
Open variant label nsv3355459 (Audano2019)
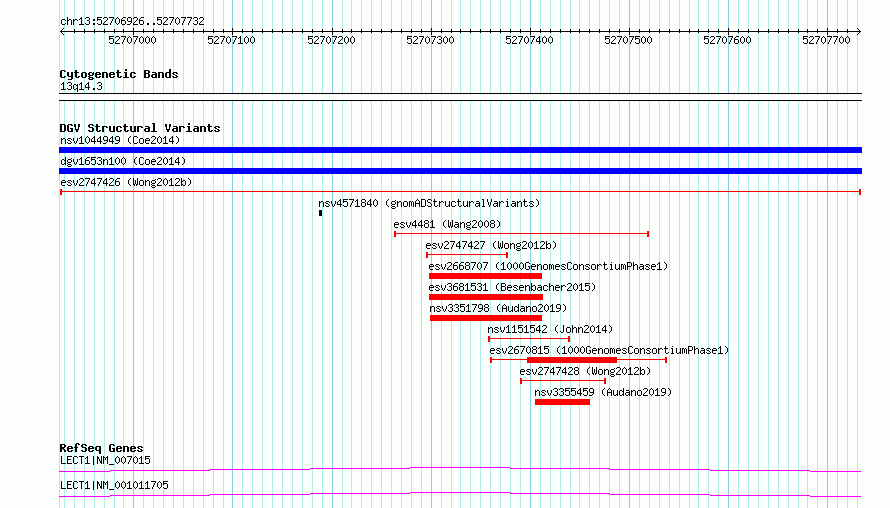(x=603, y=392)
